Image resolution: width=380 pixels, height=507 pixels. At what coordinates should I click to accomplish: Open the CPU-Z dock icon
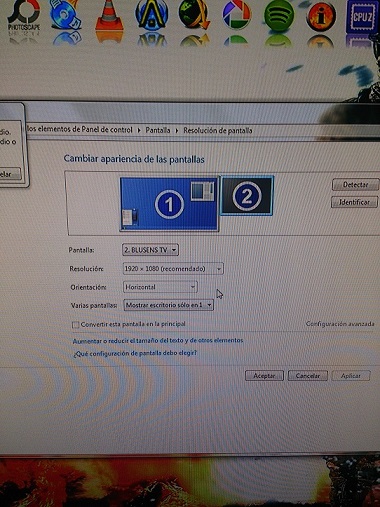[x=361, y=17]
